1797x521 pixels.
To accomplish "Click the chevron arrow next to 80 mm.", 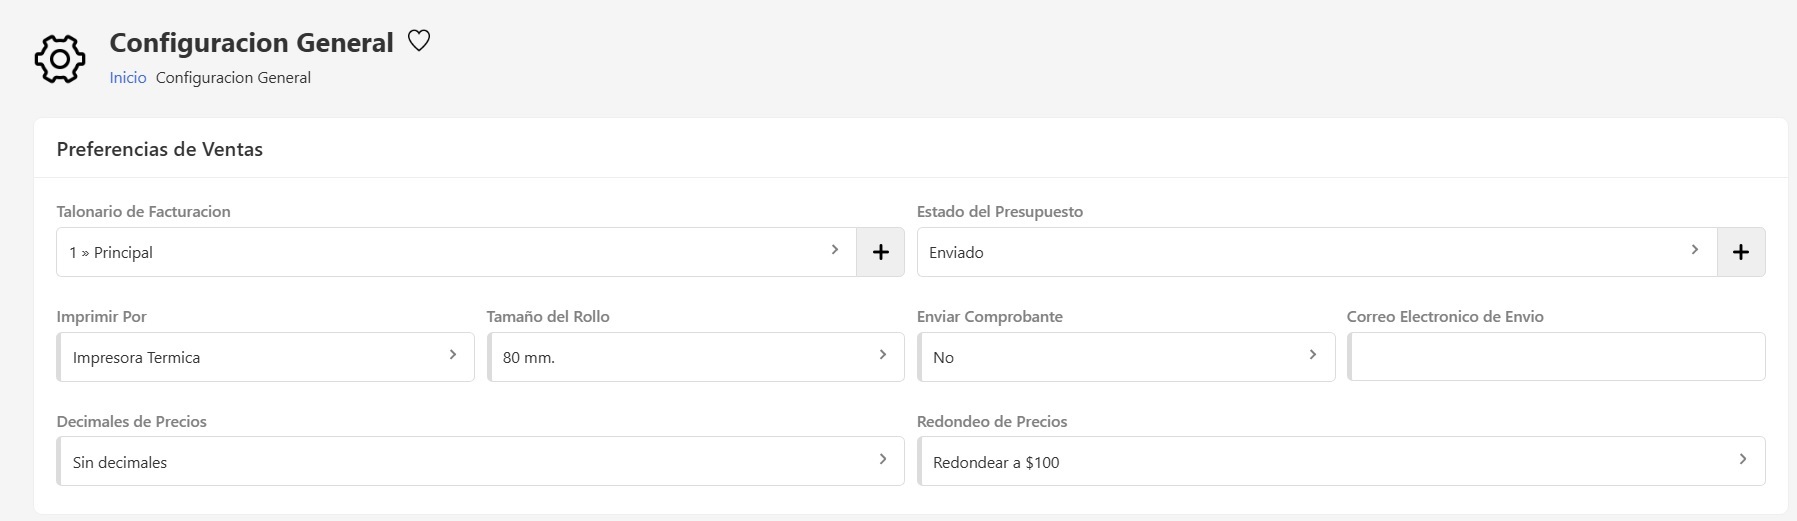I will [x=883, y=355].
